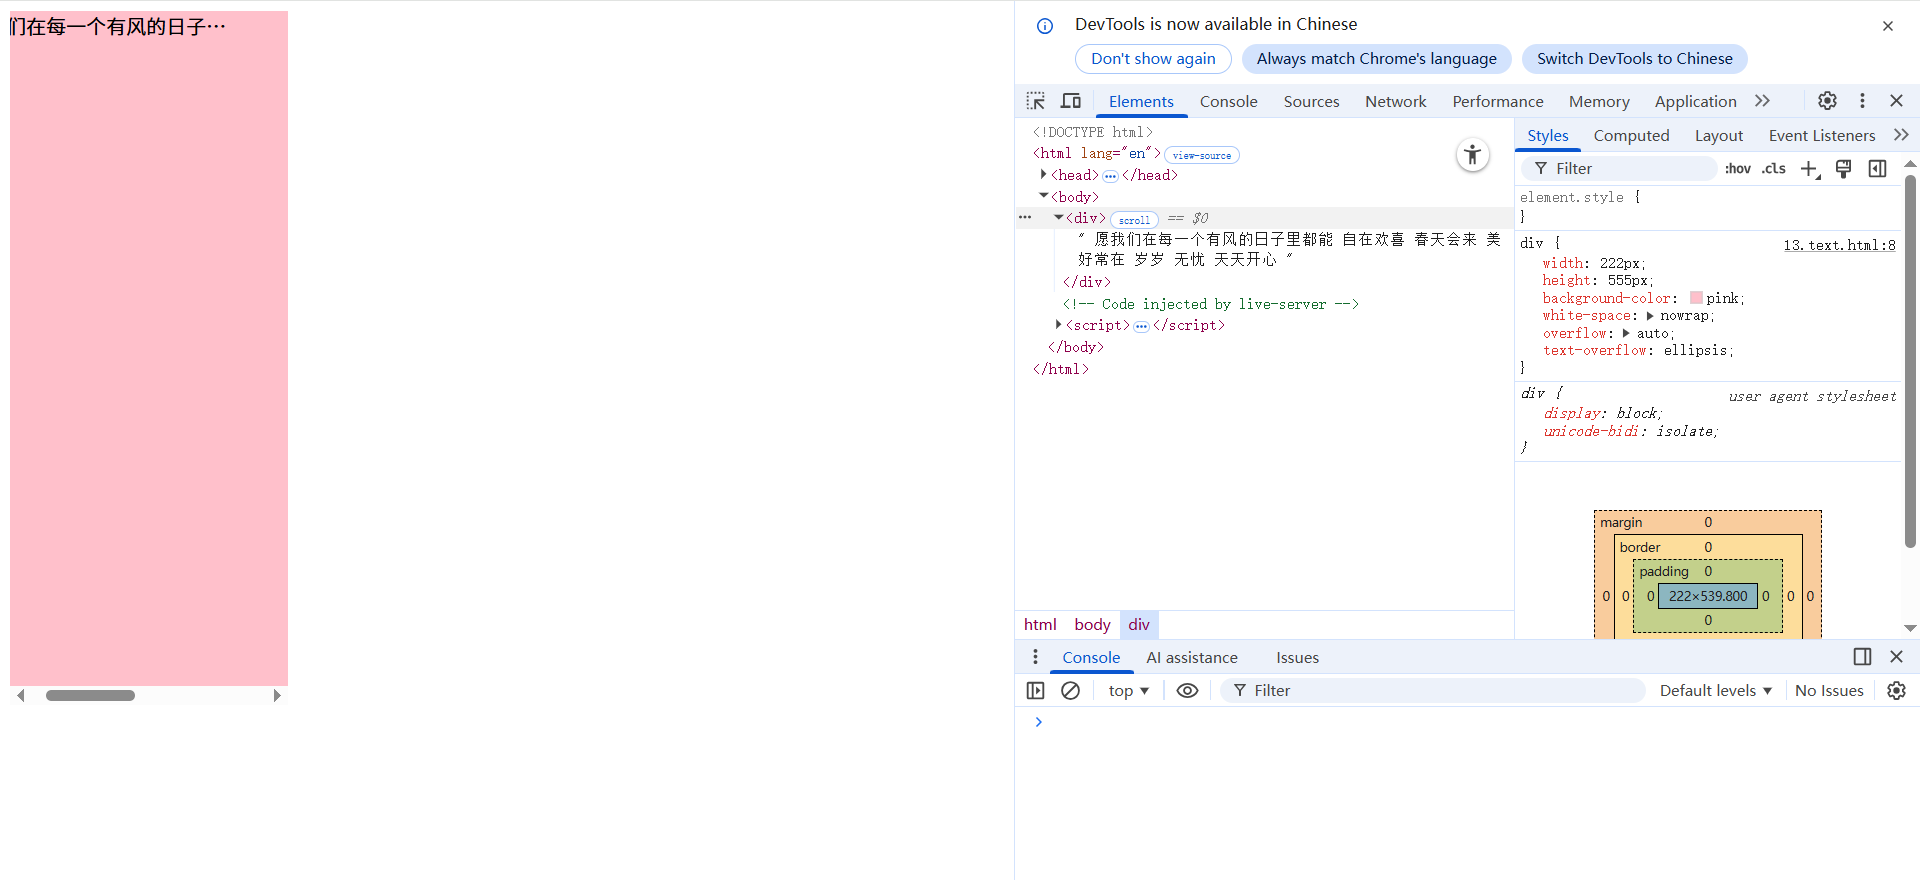Image resolution: width=1920 pixels, height=880 pixels.
Task: Click Always match Chrome's language
Action: pos(1376,59)
